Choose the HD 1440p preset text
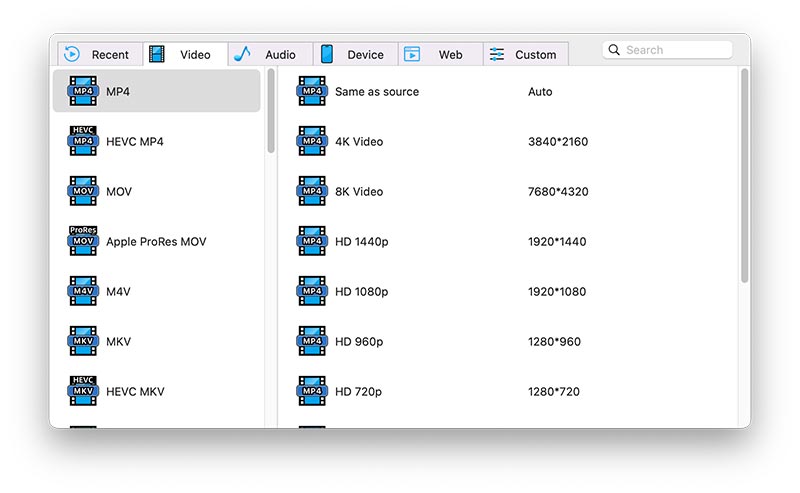 click(x=362, y=241)
